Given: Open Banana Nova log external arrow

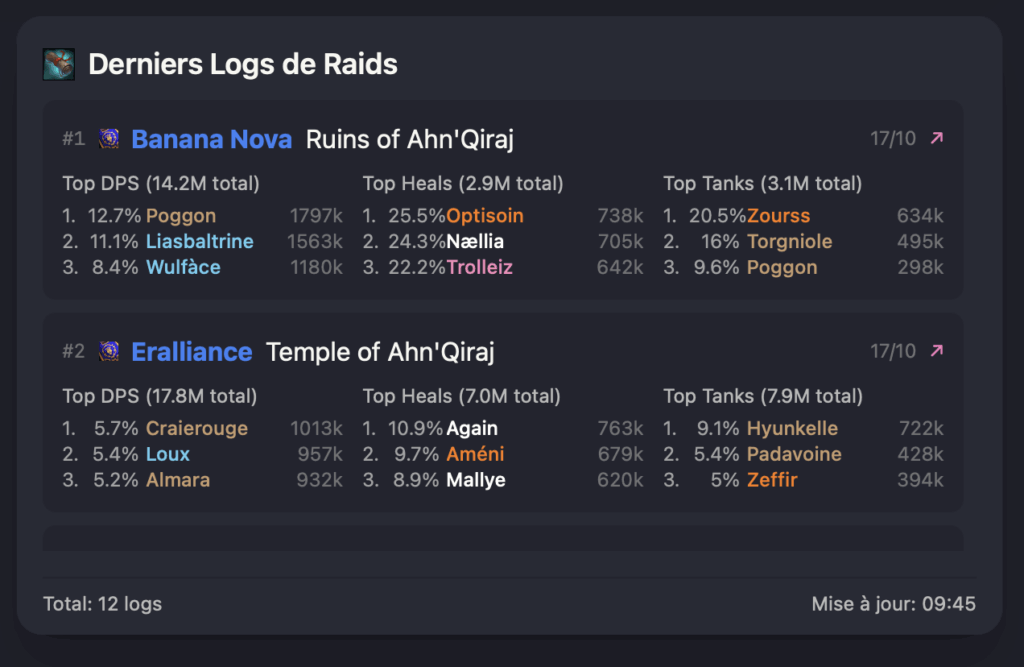Looking at the screenshot, I should pyautogui.click(x=936, y=139).
